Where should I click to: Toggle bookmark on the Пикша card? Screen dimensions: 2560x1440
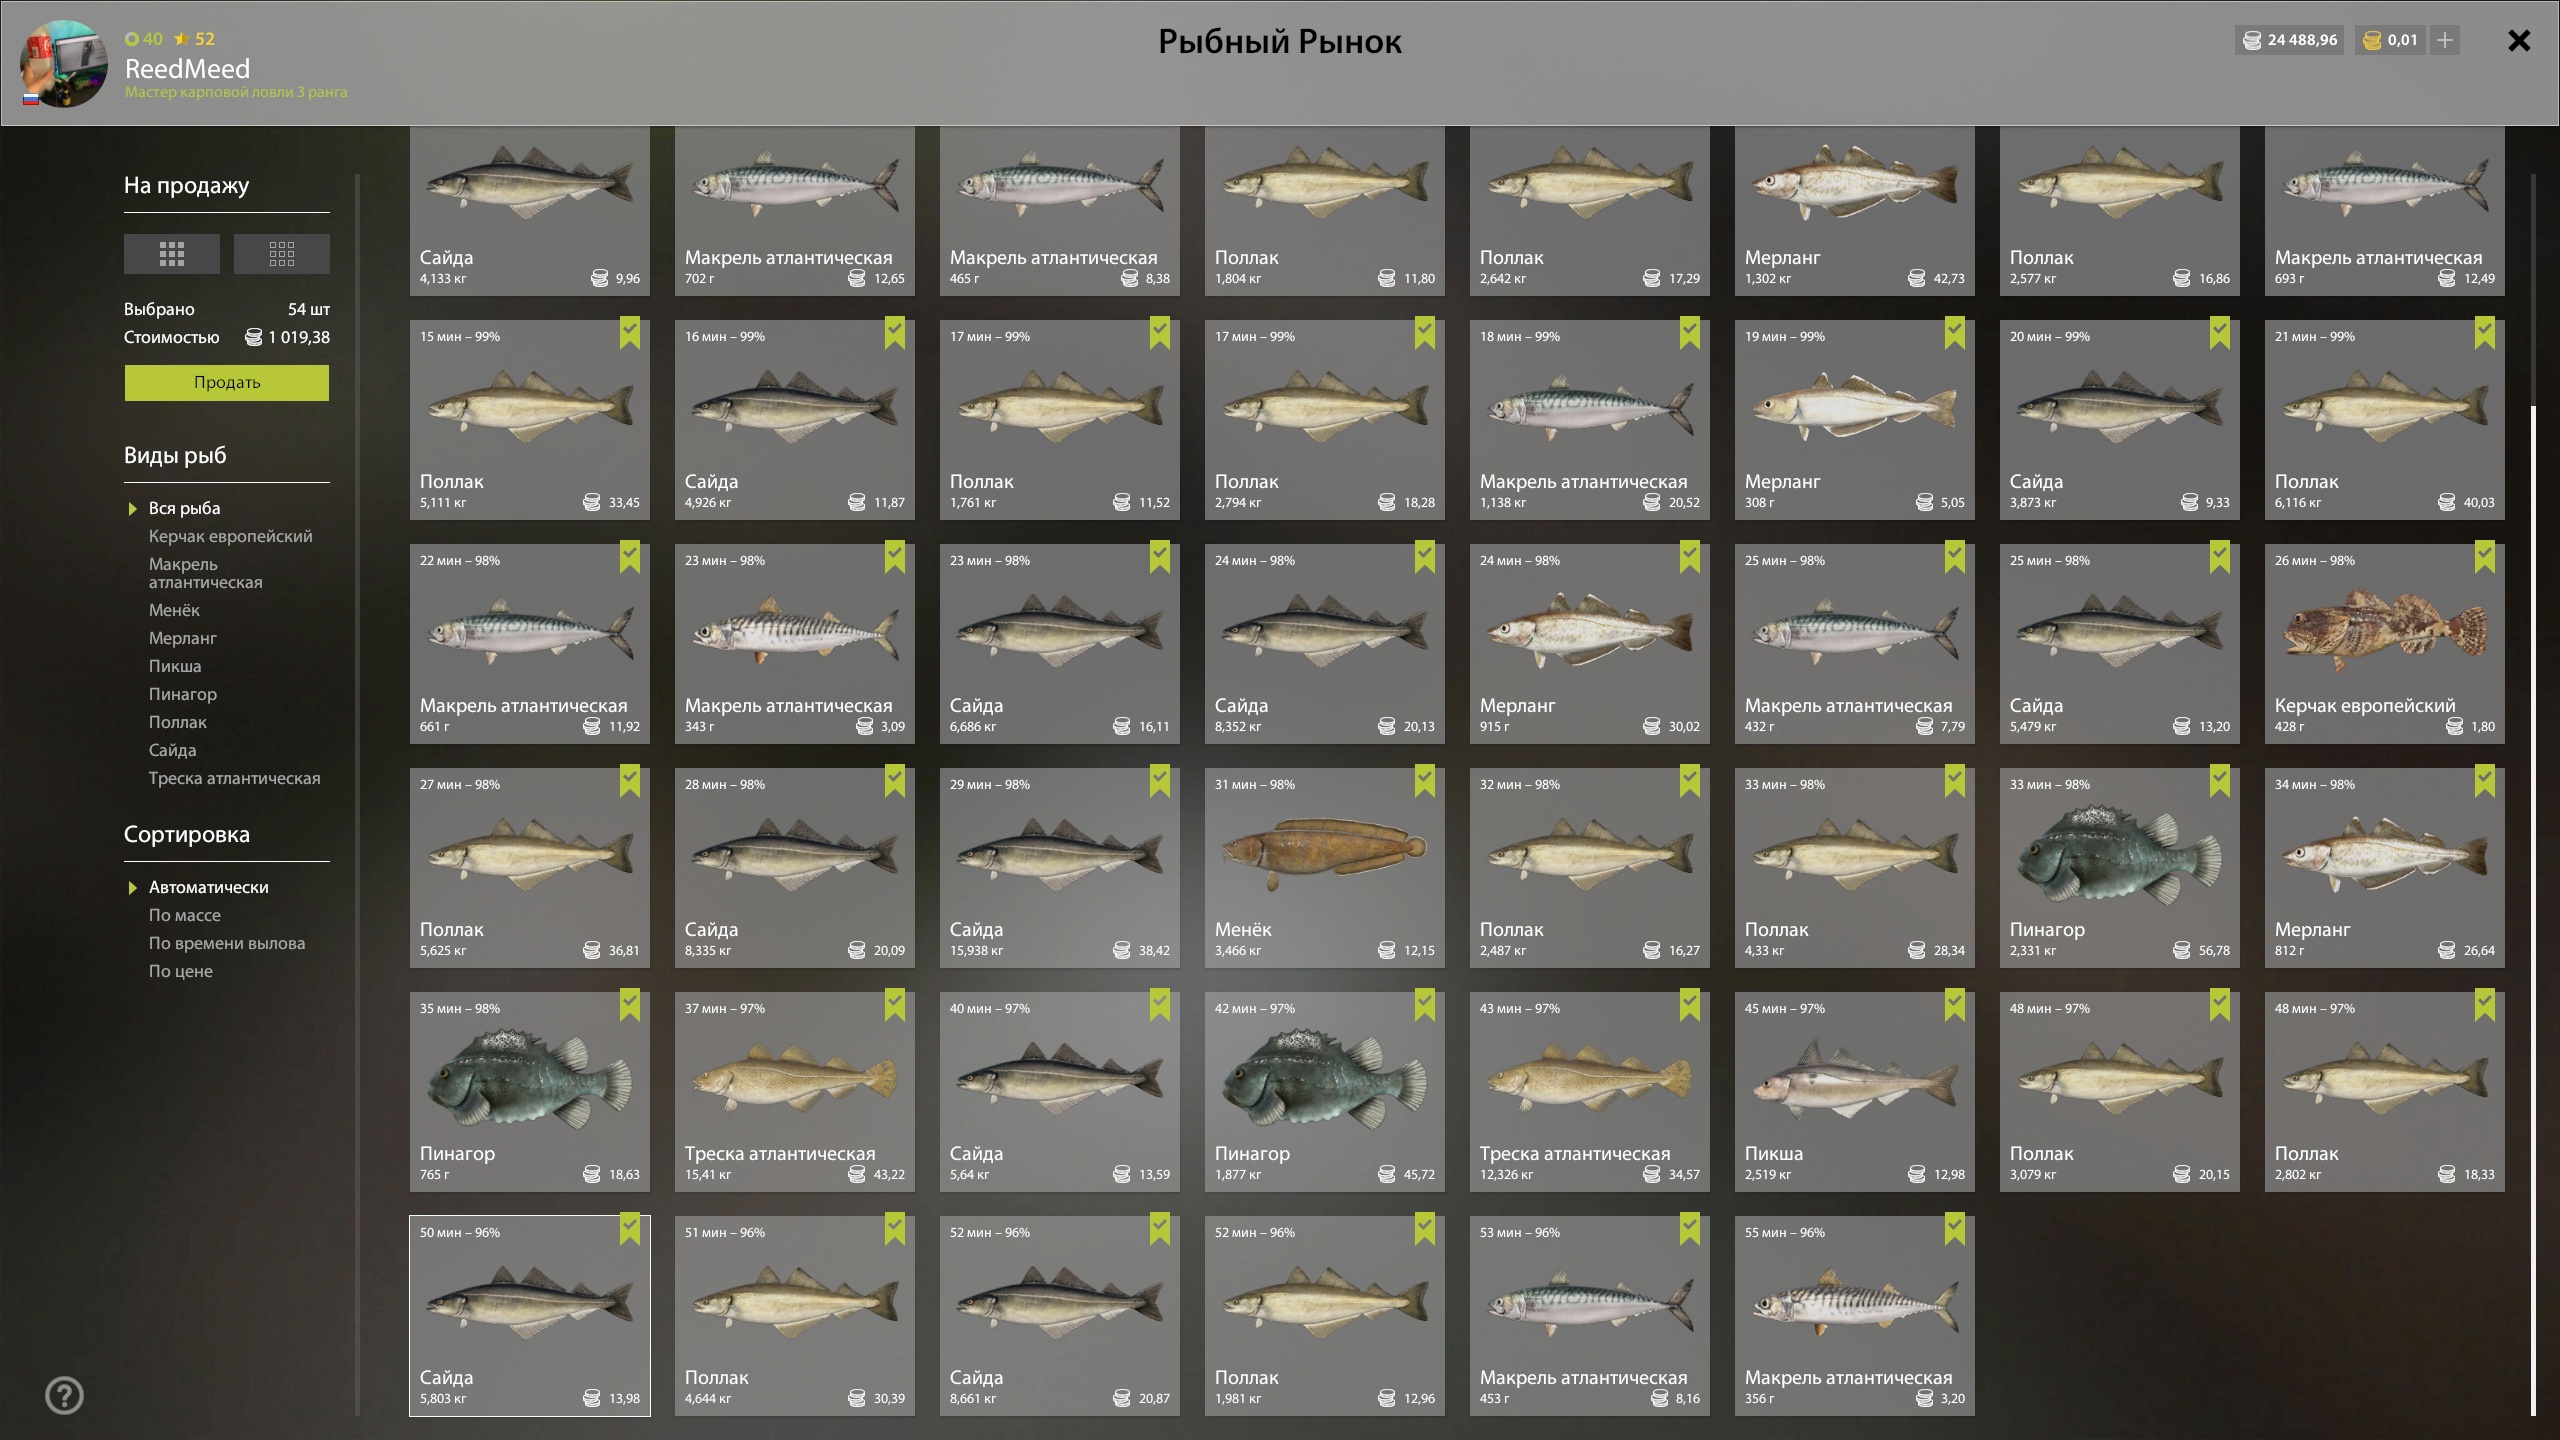click(1954, 1006)
